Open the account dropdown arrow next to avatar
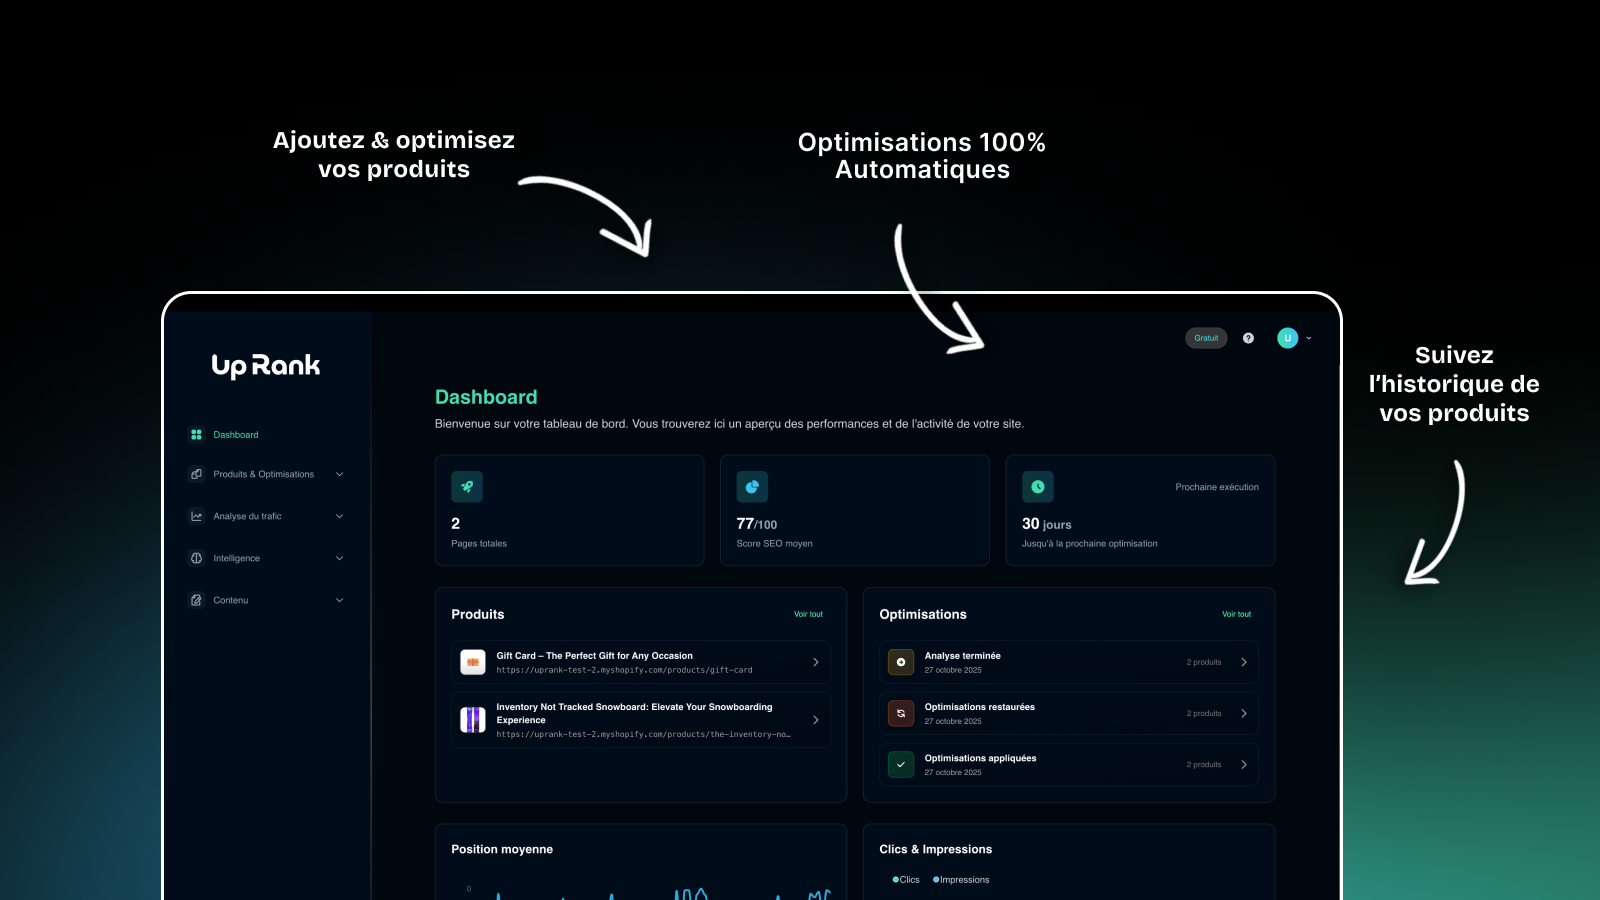The width and height of the screenshot is (1600, 900). [1309, 338]
